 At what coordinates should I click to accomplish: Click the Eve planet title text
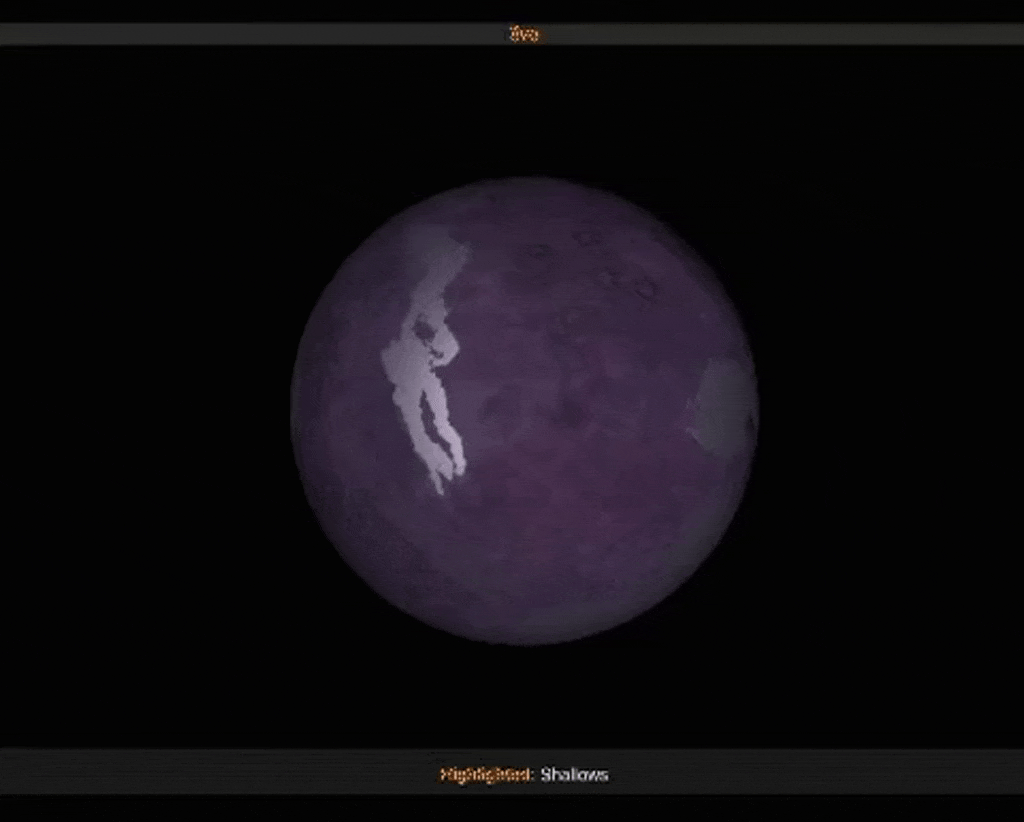(524, 34)
